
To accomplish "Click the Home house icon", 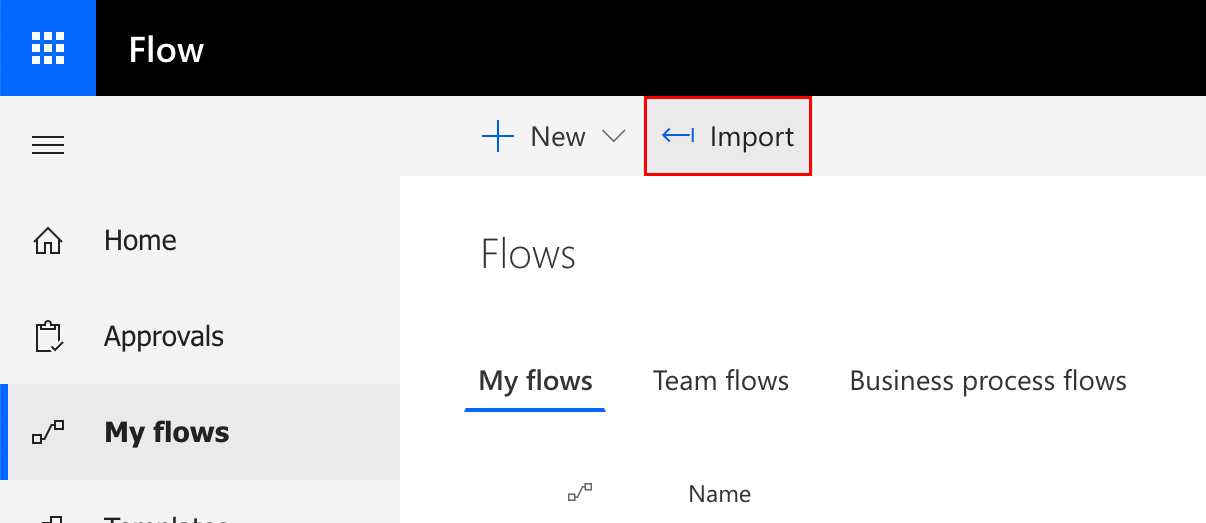I will pyautogui.click(x=48, y=241).
